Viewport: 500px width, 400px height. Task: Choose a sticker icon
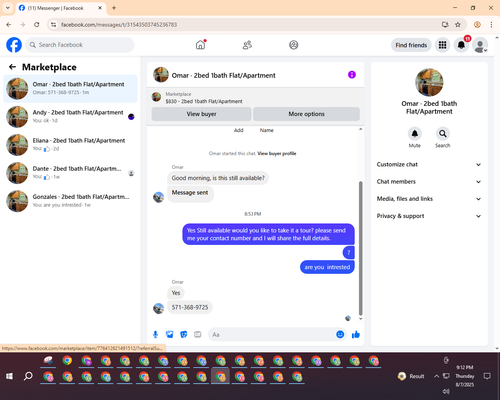pos(184,334)
